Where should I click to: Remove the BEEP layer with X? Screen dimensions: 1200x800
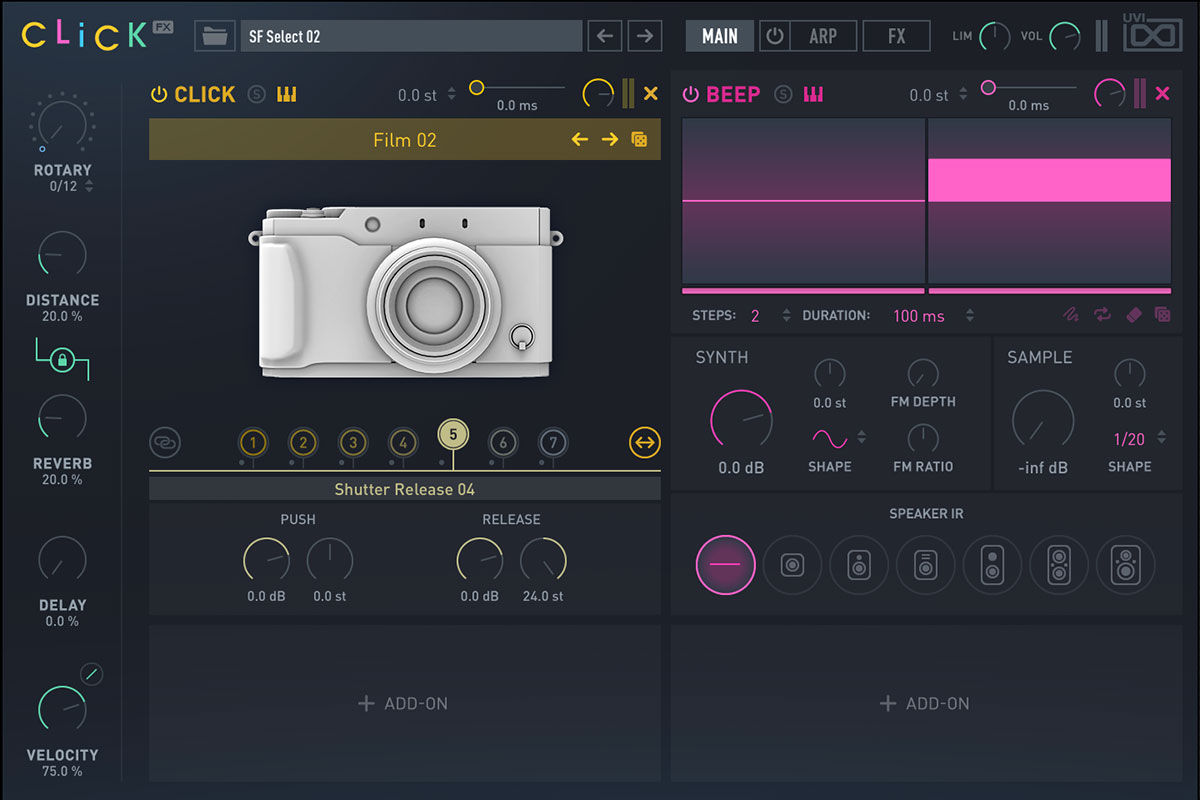[1162, 93]
